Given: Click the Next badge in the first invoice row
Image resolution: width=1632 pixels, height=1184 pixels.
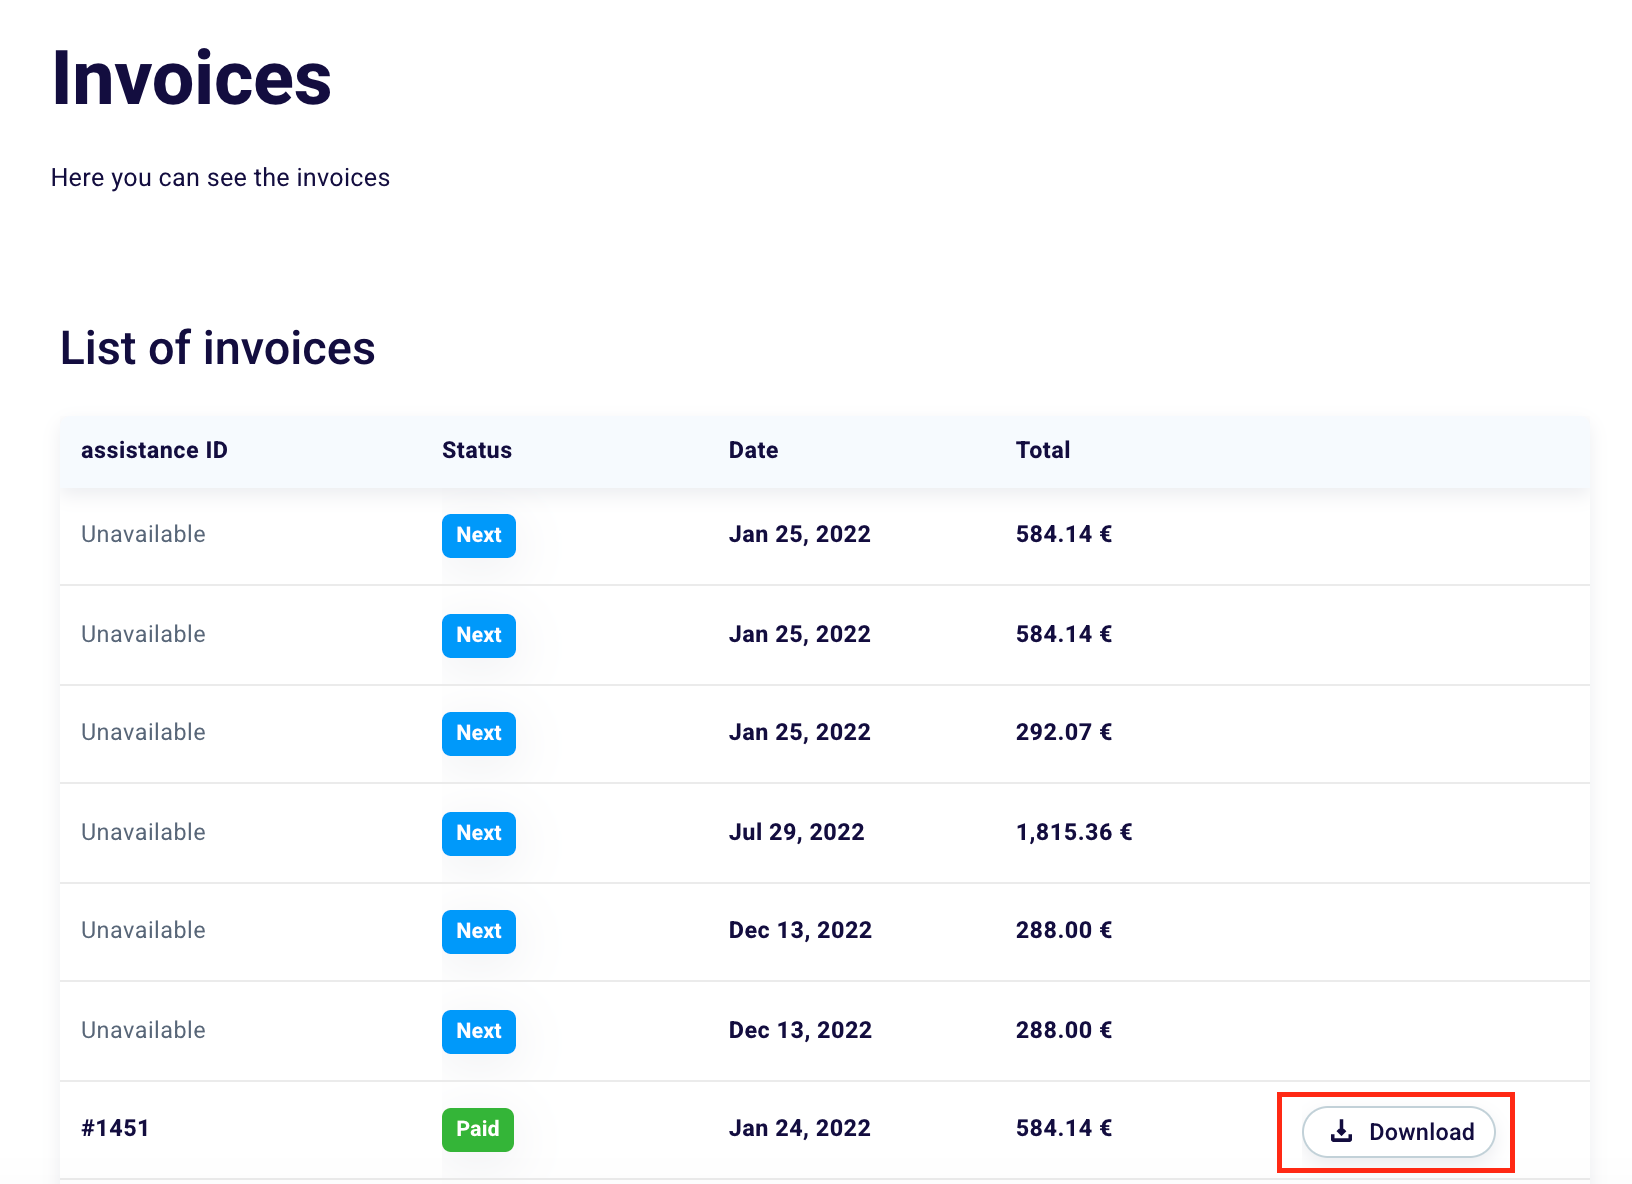Looking at the screenshot, I should [x=478, y=535].
